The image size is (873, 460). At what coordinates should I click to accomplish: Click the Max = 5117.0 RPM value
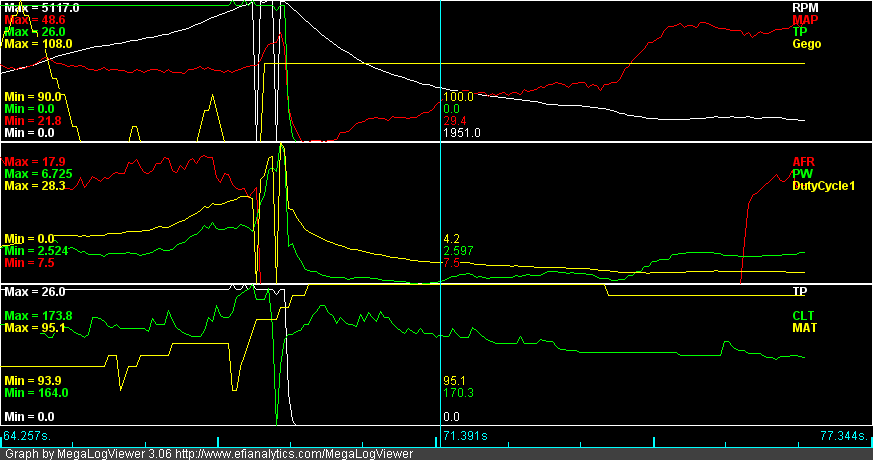tap(42, 8)
